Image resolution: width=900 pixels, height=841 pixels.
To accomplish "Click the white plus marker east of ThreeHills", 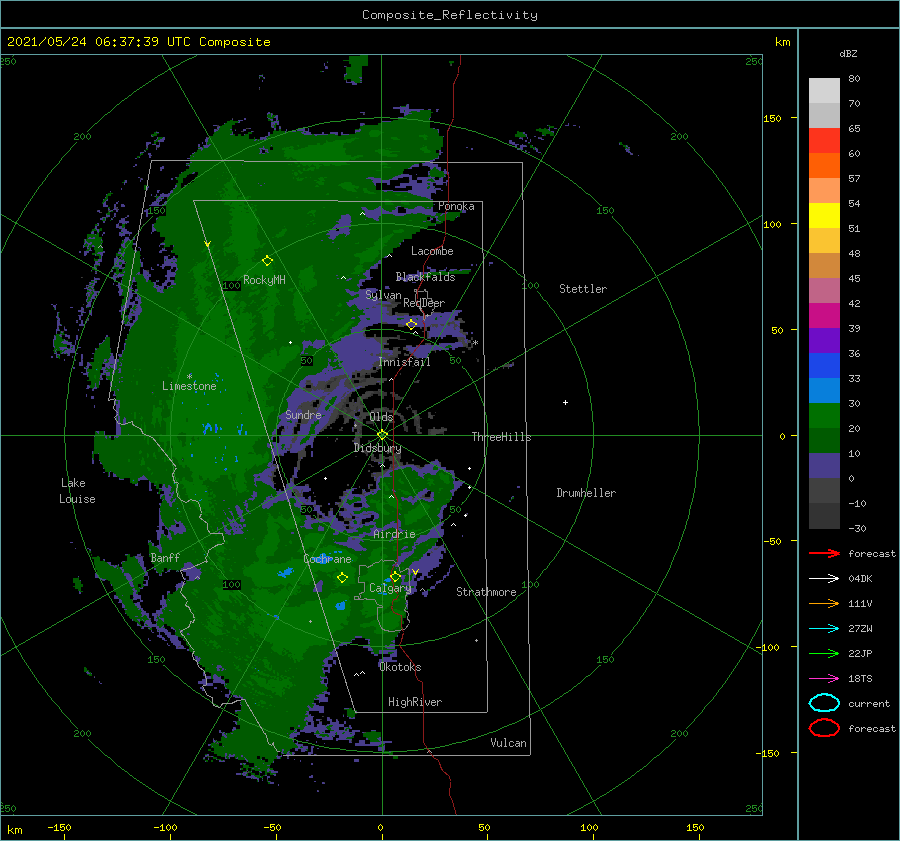I will [565, 402].
